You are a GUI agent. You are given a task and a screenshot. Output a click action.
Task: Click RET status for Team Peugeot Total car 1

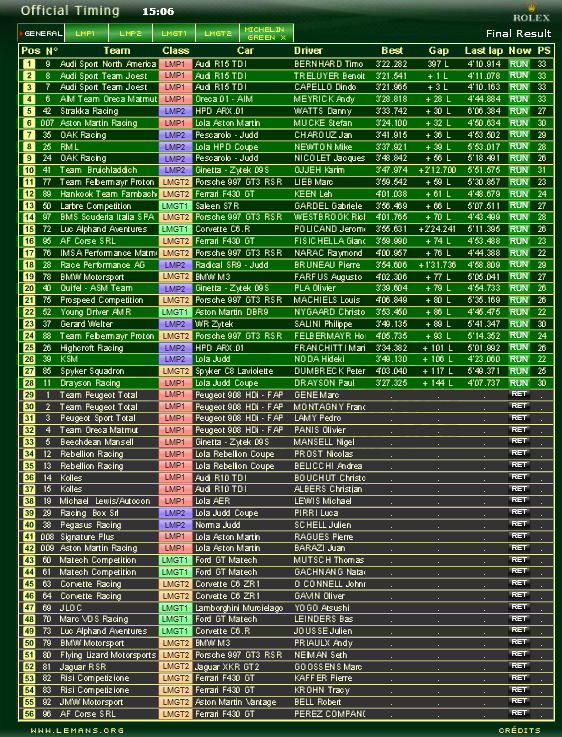(x=519, y=394)
